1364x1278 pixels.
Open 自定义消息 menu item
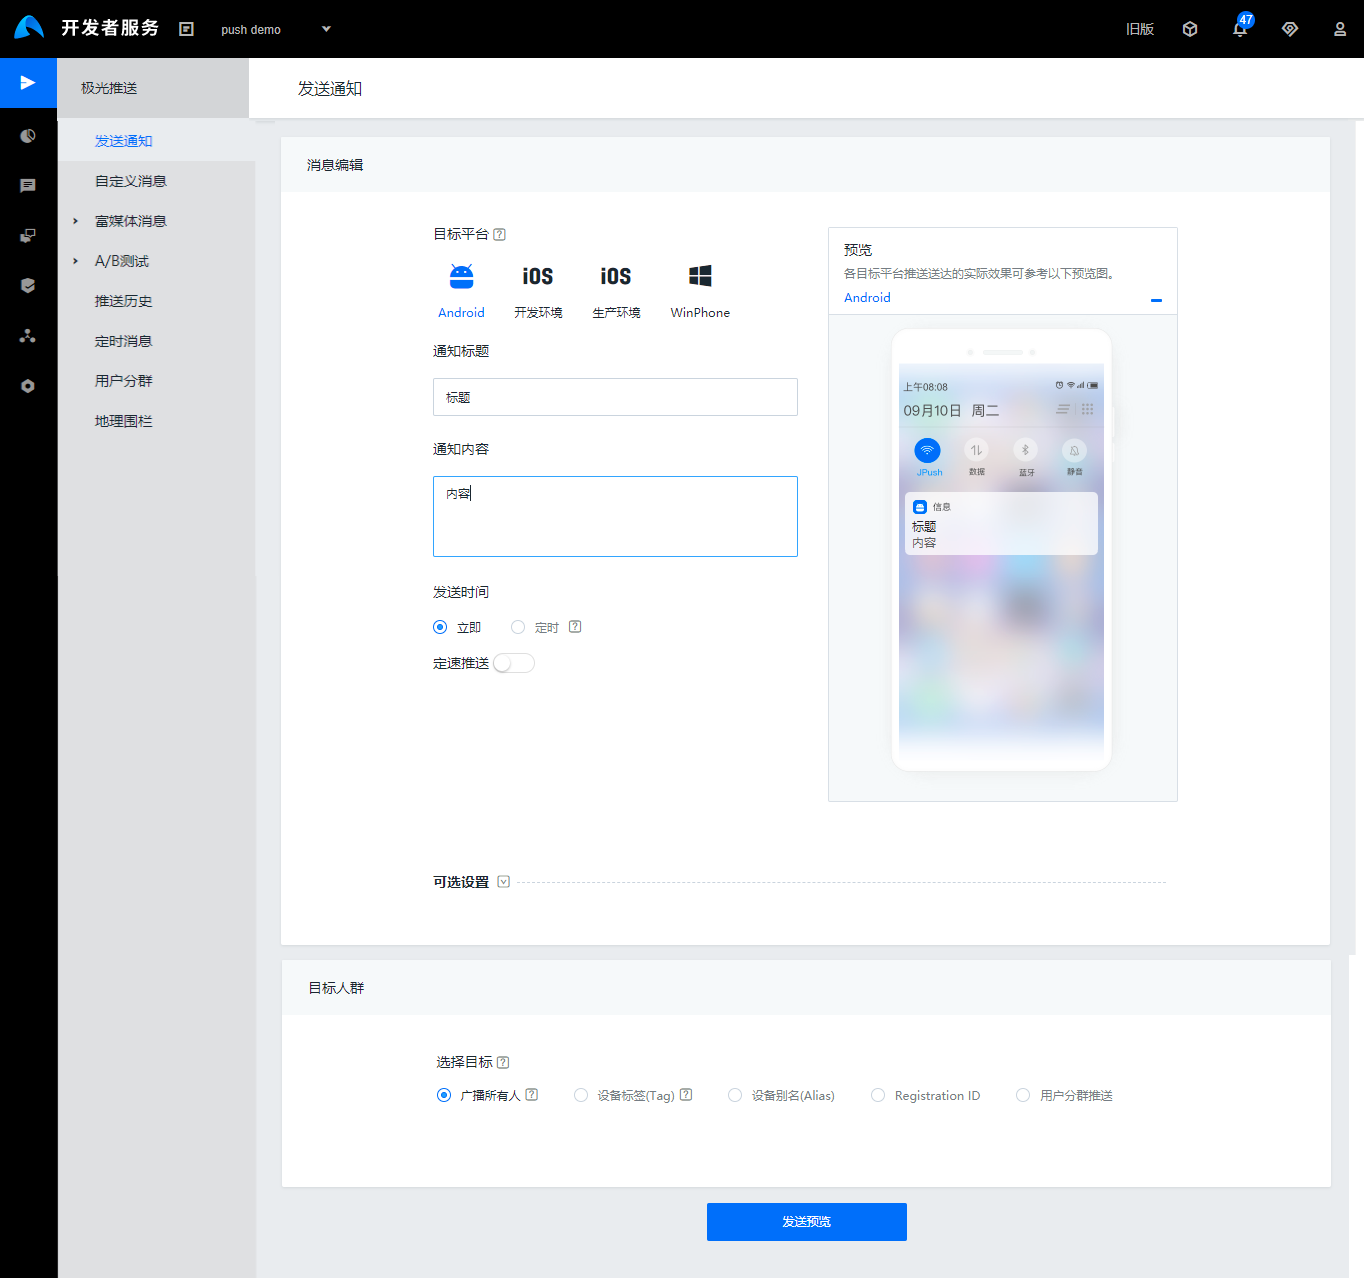(131, 181)
